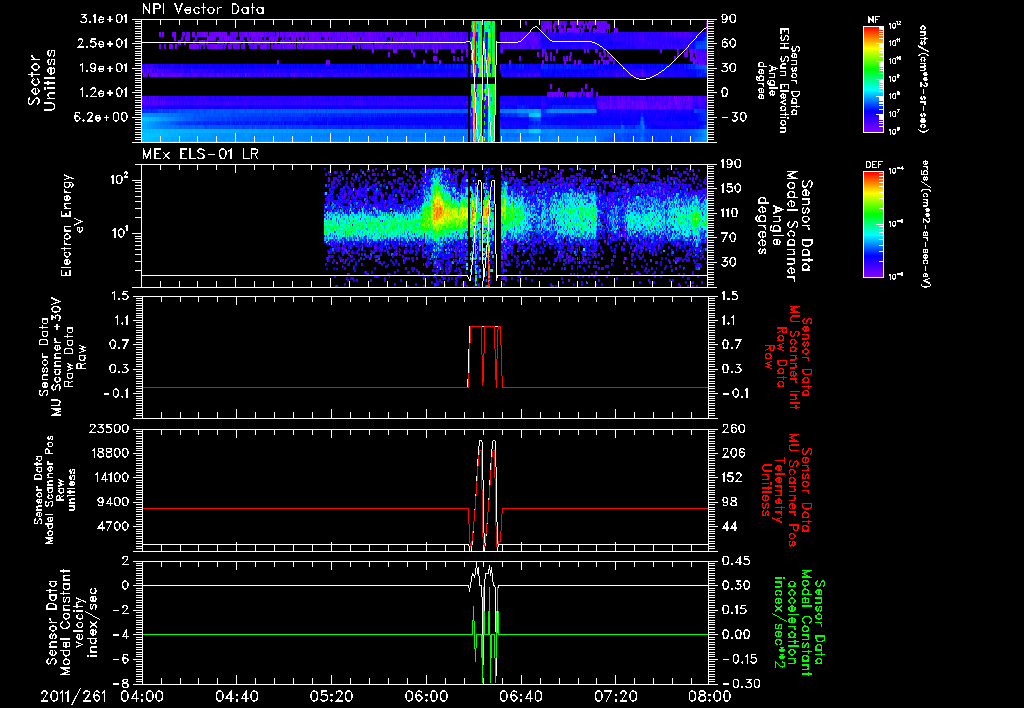
Task: Click the 'ESH Sun Elevation Angle' axis title
Action: pyautogui.click(x=780, y=80)
